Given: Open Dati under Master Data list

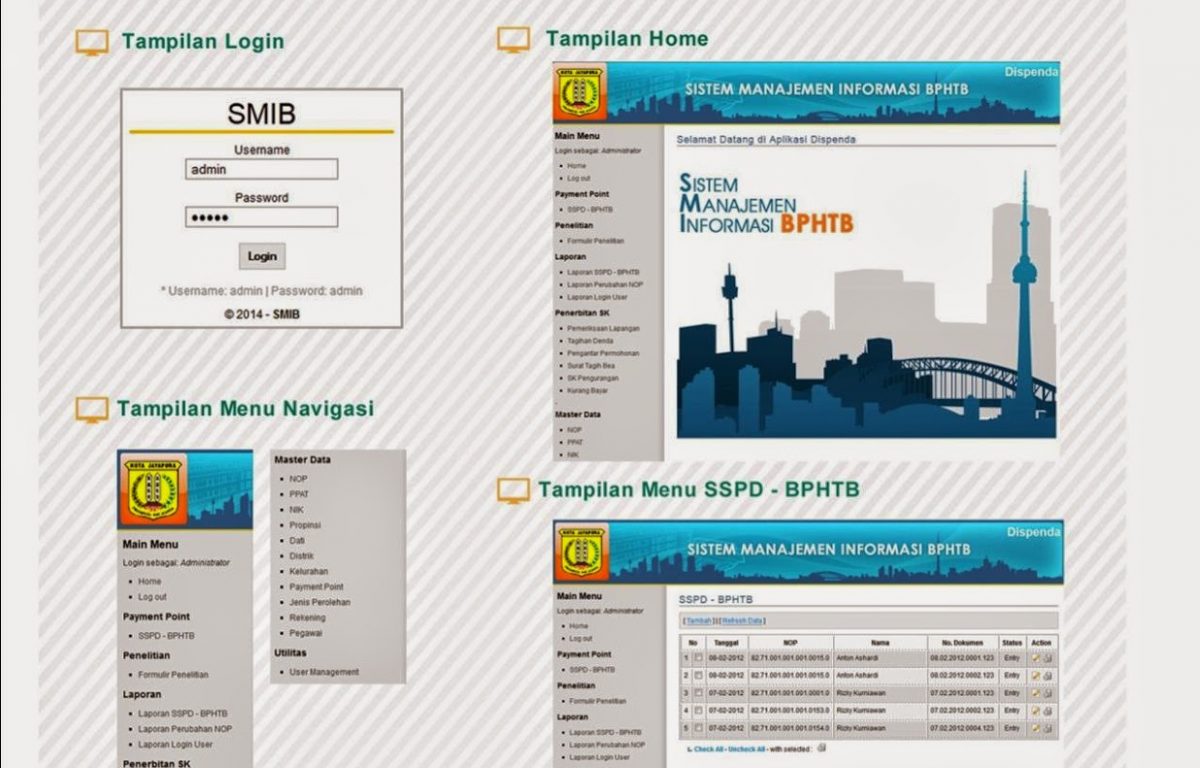Looking at the screenshot, I should [x=296, y=540].
